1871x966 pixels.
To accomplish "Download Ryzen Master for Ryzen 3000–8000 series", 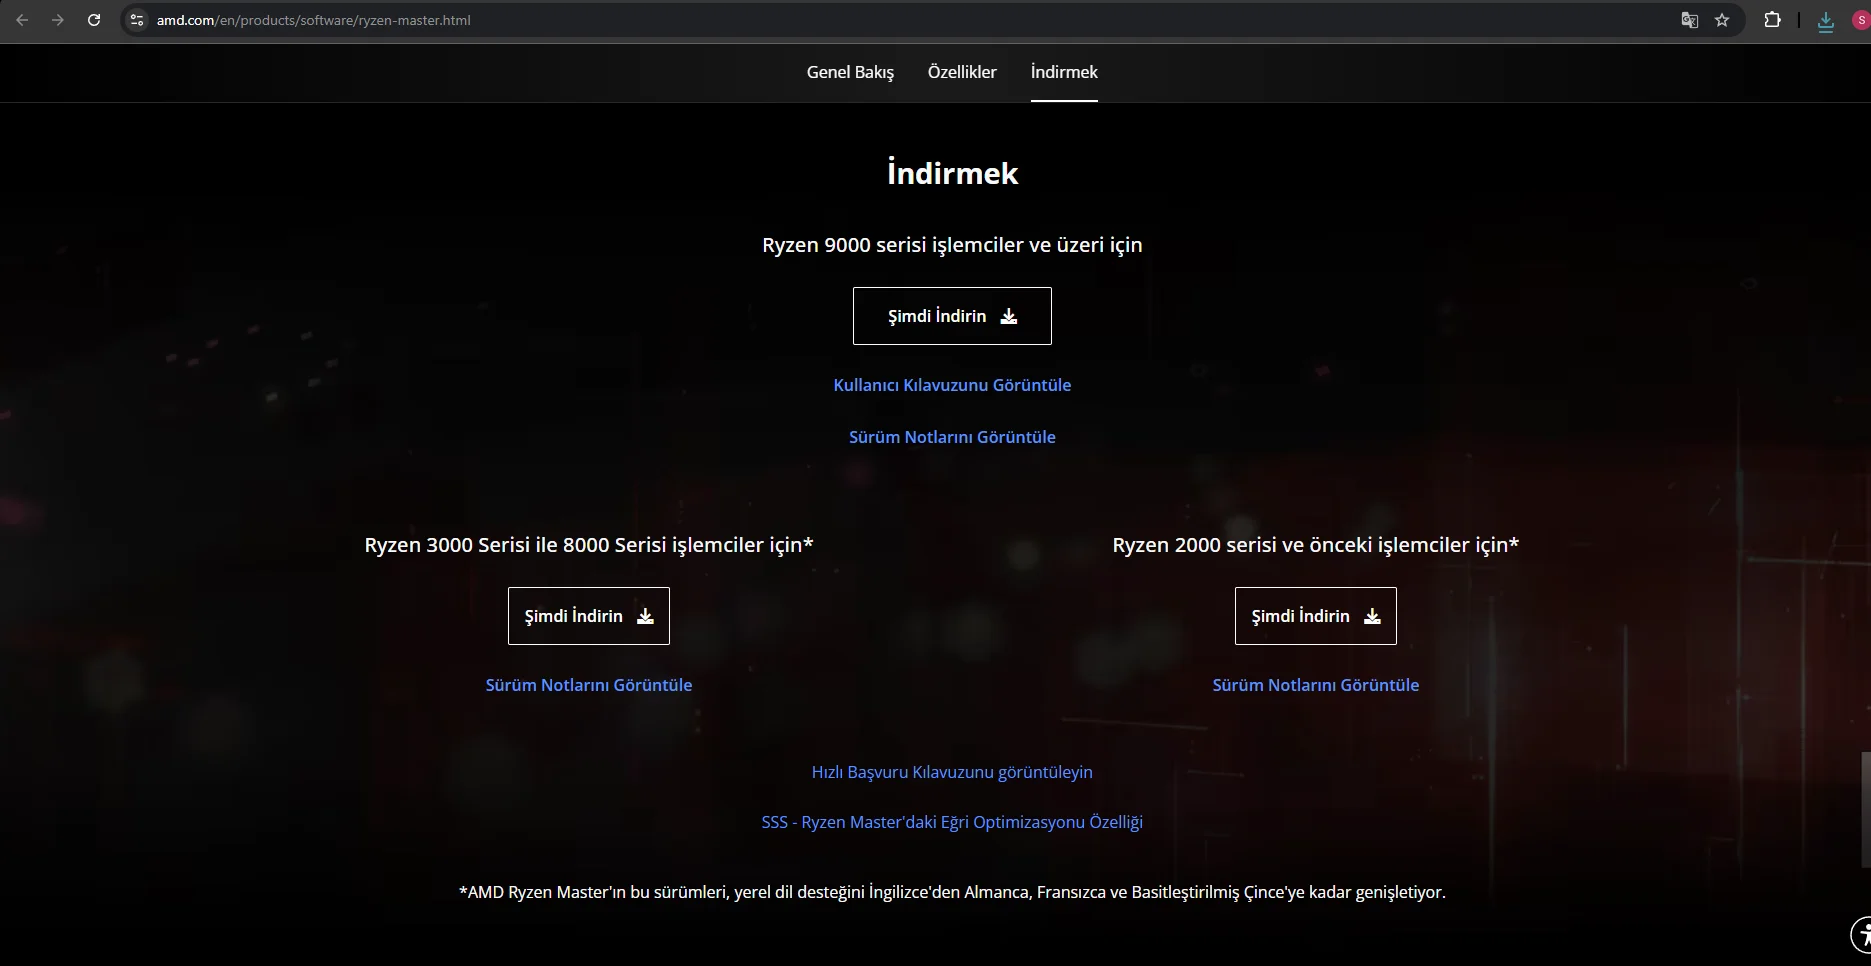I will [589, 616].
